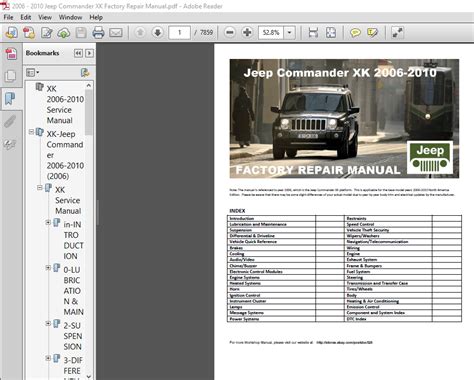Toggle full screen read mode

point(397,33)
